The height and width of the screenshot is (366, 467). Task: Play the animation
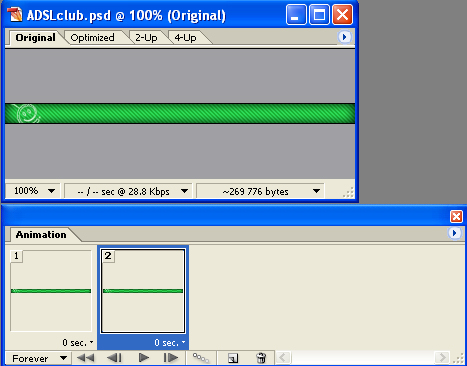[143, 358]
